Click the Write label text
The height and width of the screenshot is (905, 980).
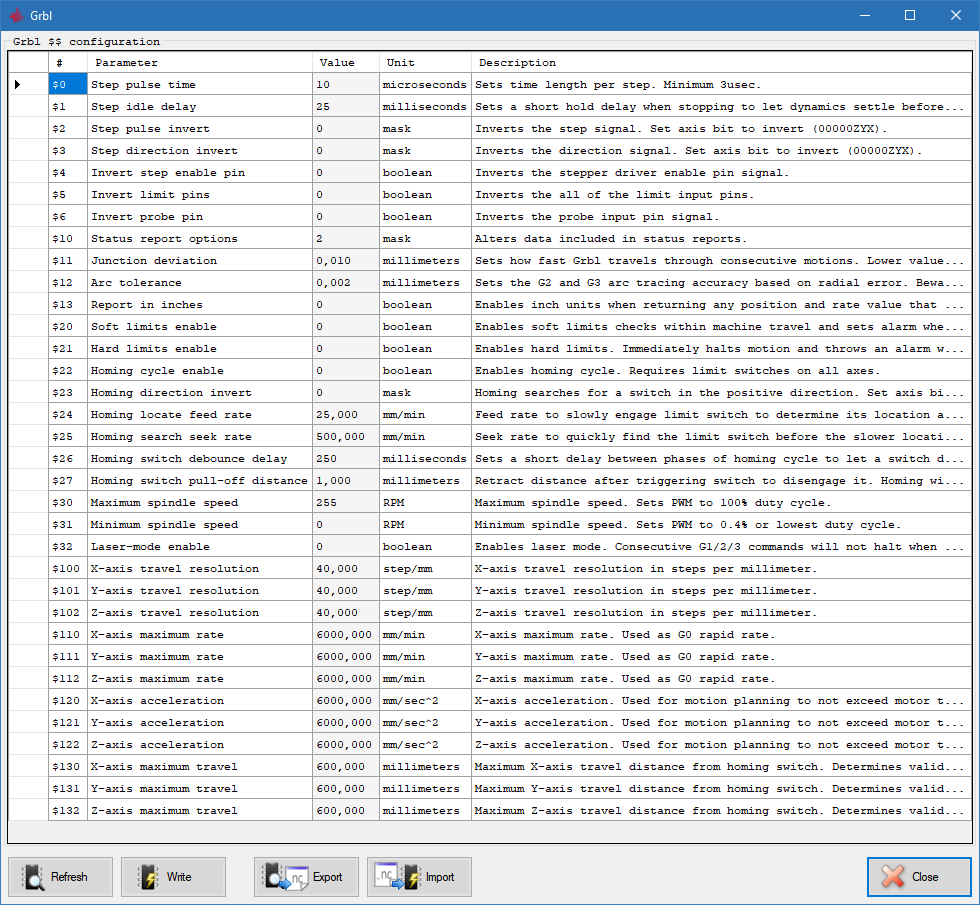(179, 877)
